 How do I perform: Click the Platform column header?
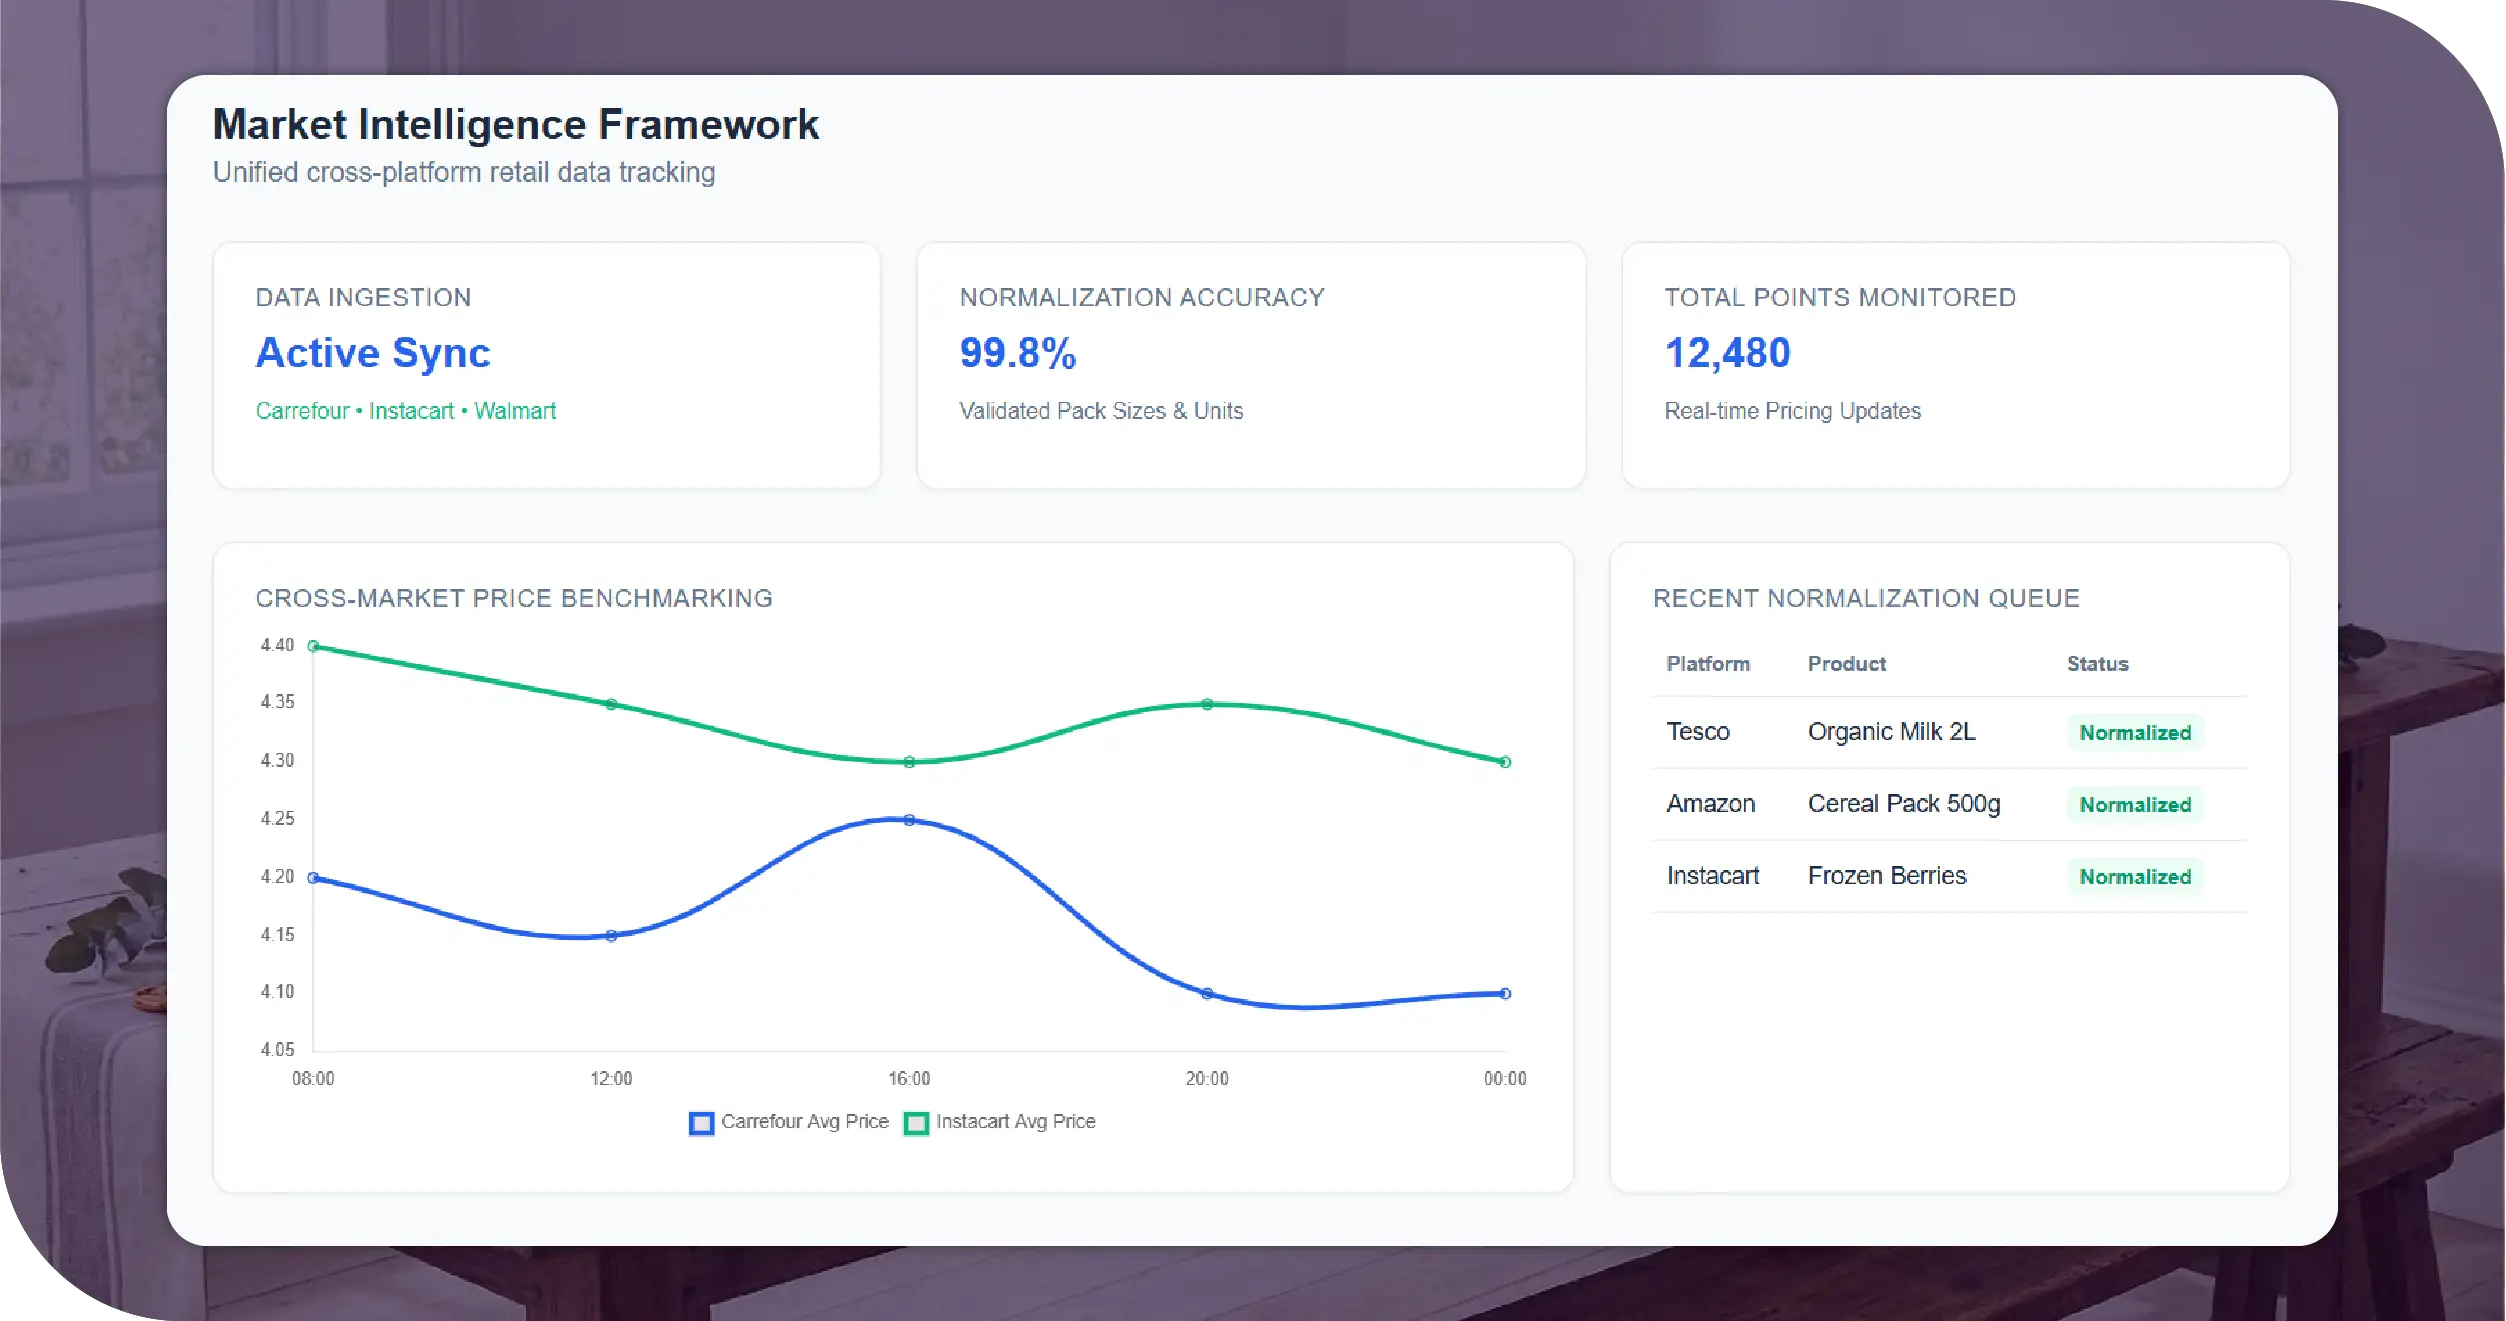click(x=1708, y=664)
